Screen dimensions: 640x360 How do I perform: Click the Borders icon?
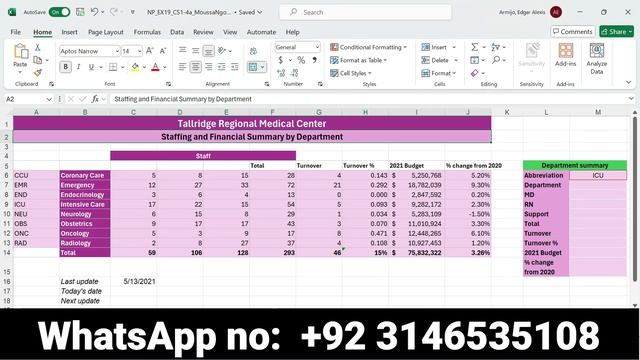(113, 67)
